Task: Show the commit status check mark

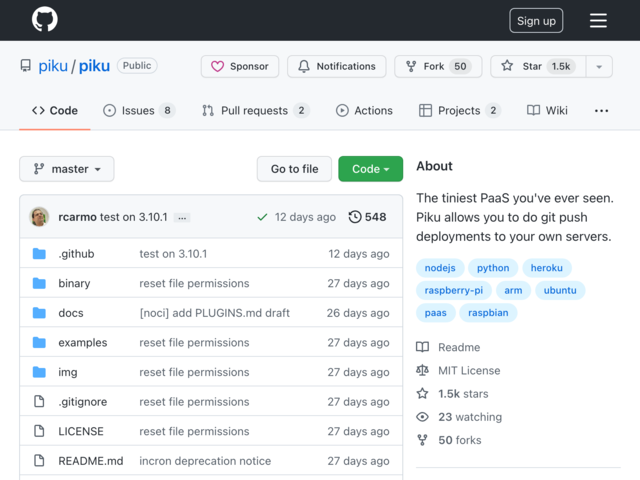Action: click(262, 217)
